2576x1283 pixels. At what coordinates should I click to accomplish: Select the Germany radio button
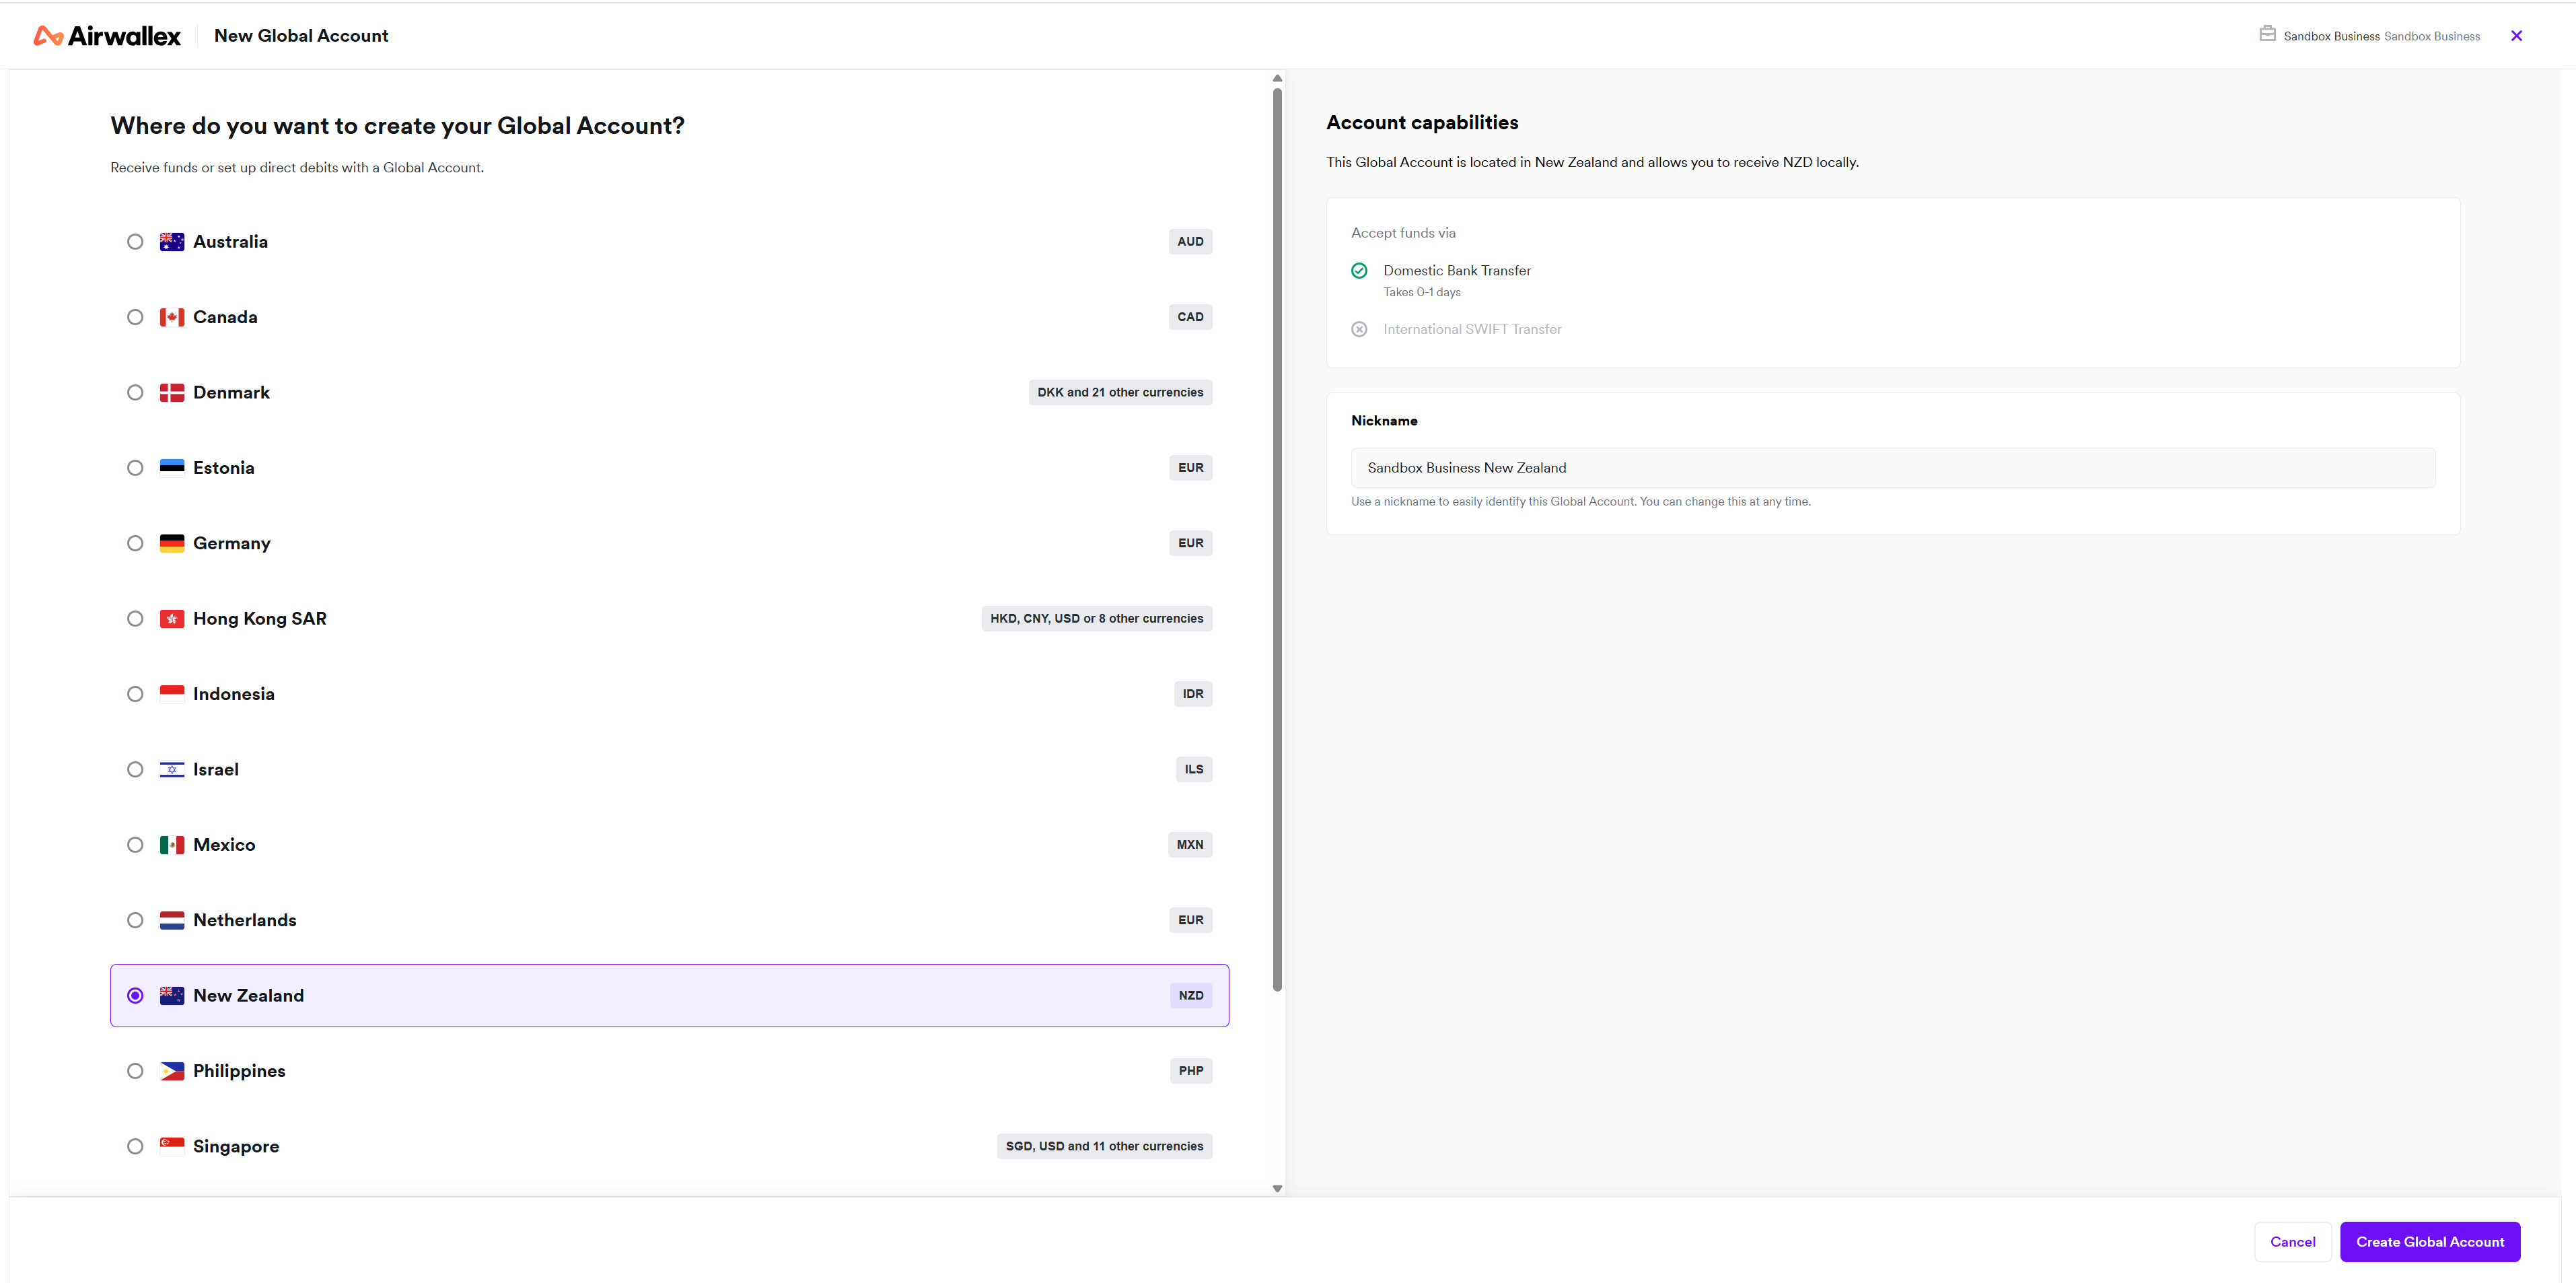pyautogui.click(x=135, y=543)
